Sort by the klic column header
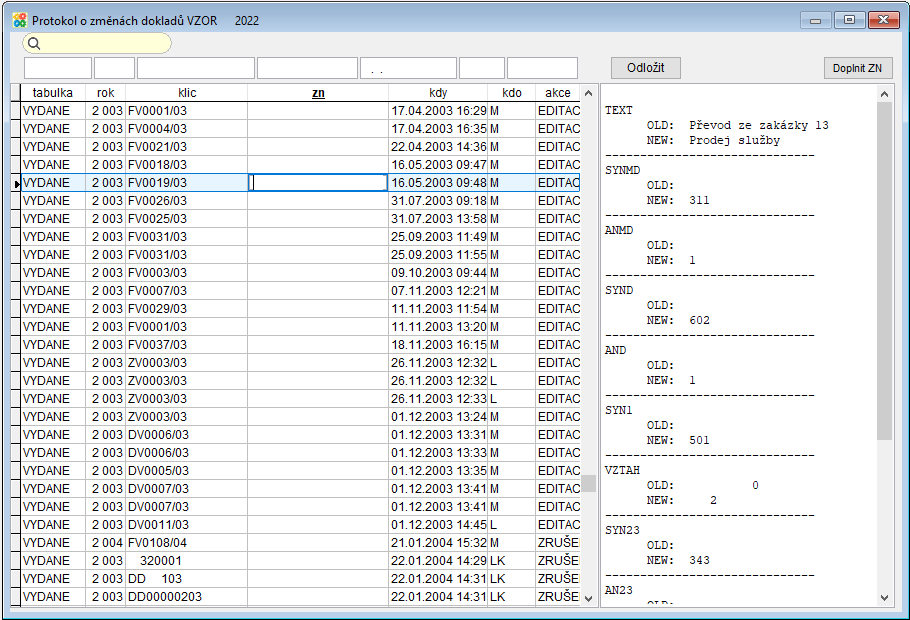Image resolution: width=910 pixels, height=620 pixels. point(187,93)
